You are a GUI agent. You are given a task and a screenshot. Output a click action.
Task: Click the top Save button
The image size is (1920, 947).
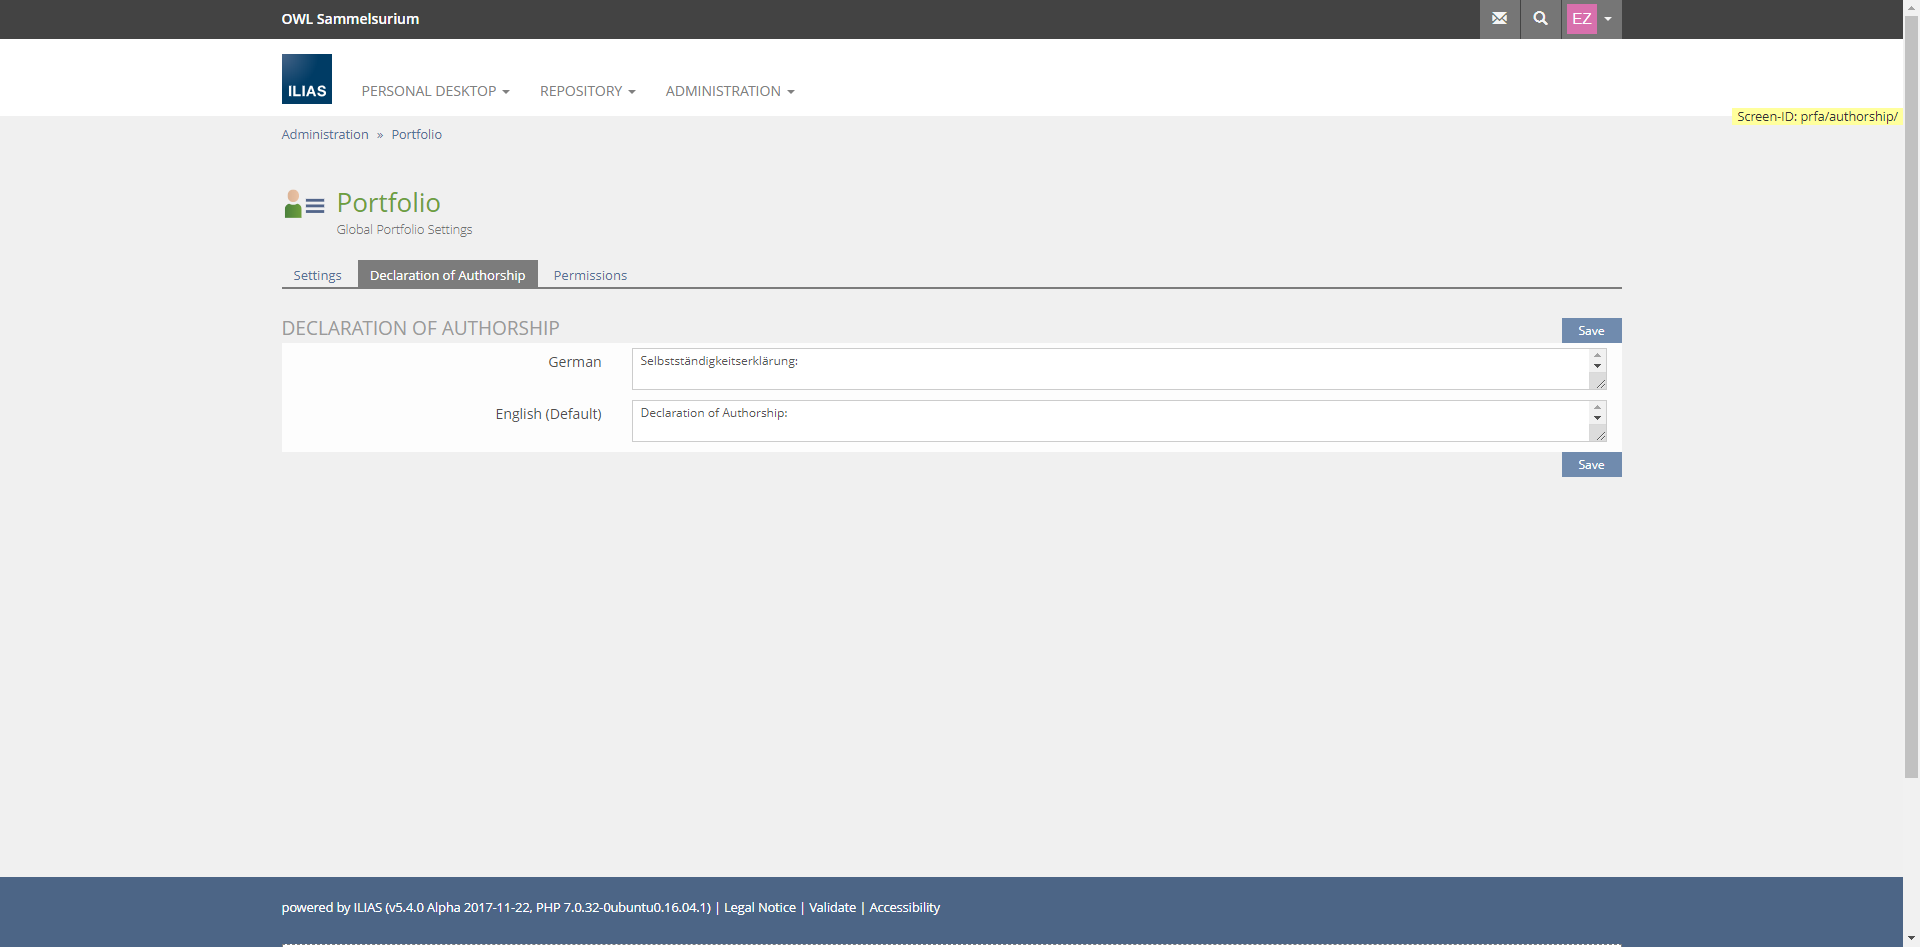[1590, 331]
